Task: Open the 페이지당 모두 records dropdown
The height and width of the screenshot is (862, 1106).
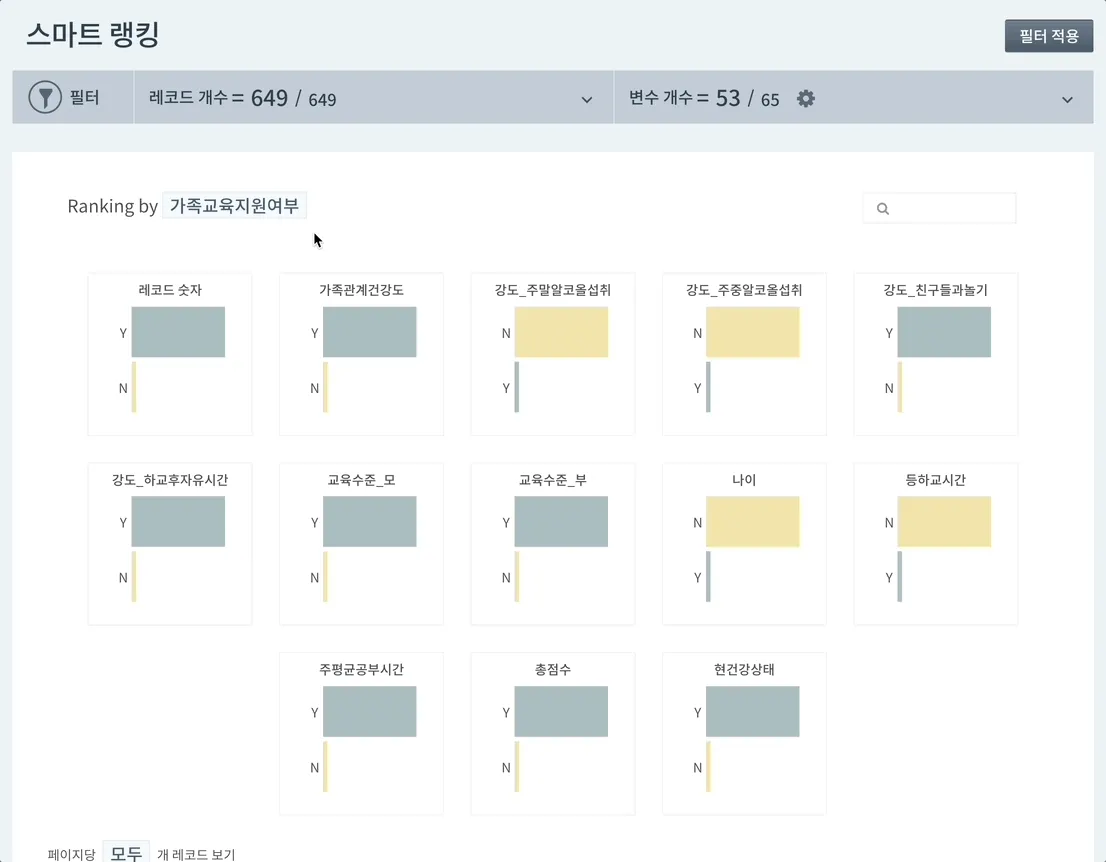Action: pos(126,853)
